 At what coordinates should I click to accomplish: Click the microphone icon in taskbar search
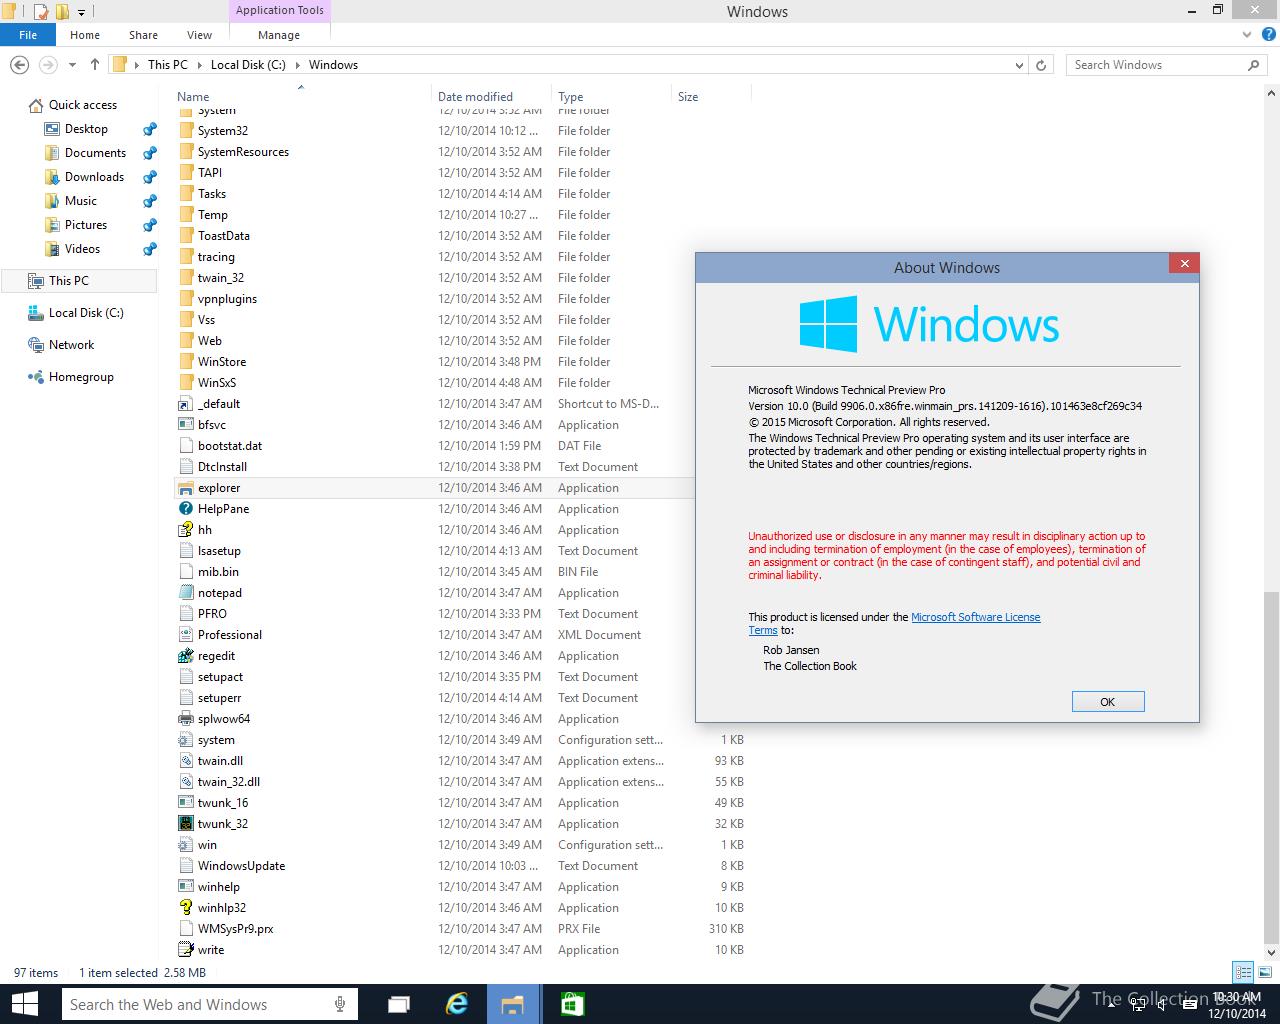click(340, 1004)
